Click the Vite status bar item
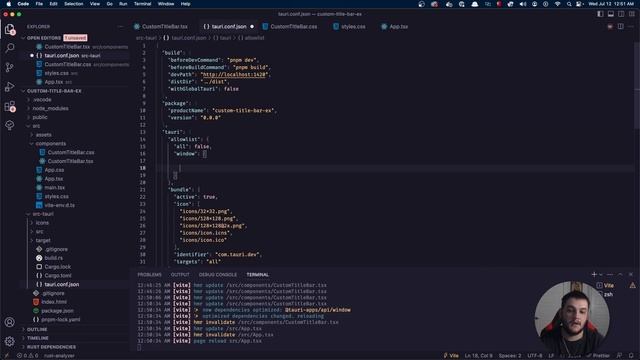Screen dimensions: 640x360 [451, 356]
